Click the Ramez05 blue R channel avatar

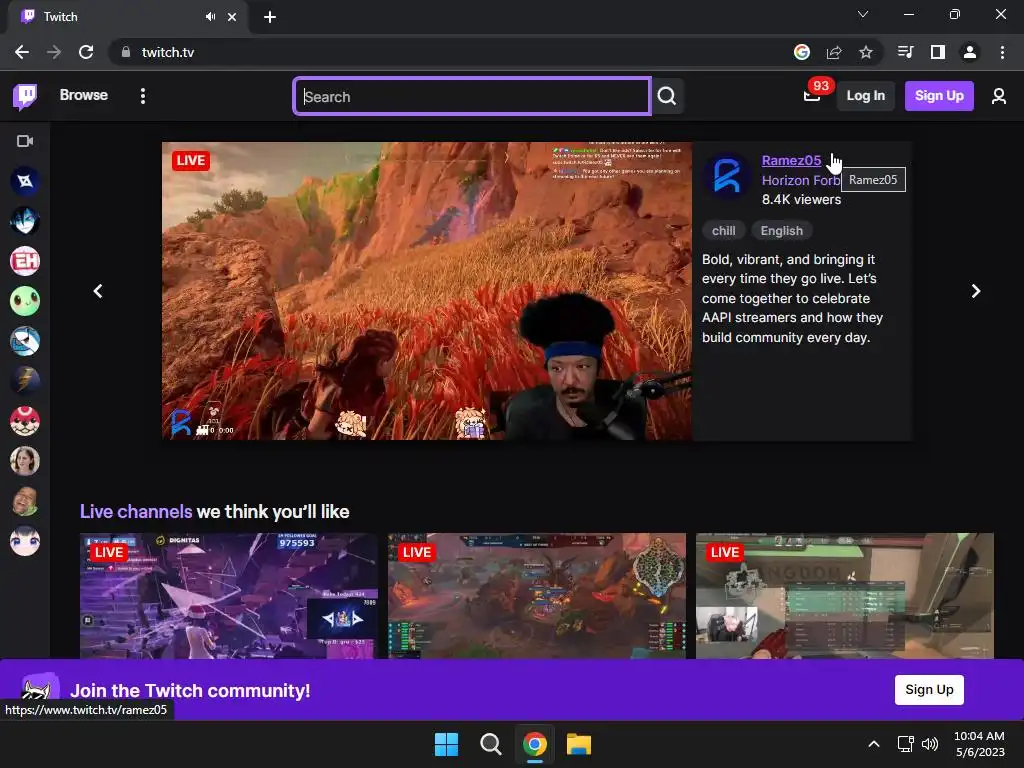(727, 176)
